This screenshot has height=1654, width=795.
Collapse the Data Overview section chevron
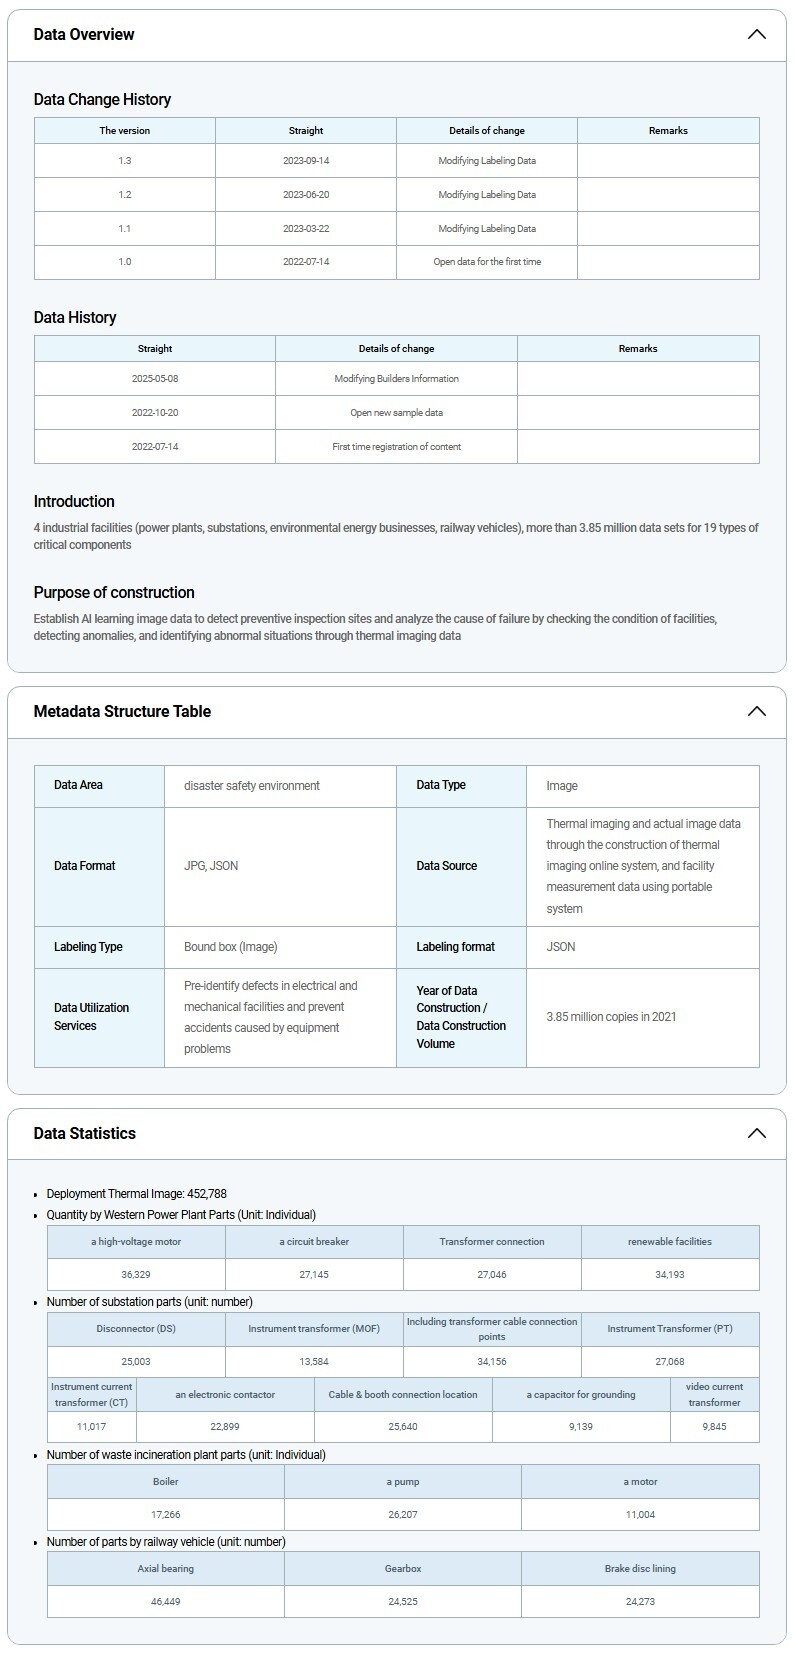pos(756,35)
